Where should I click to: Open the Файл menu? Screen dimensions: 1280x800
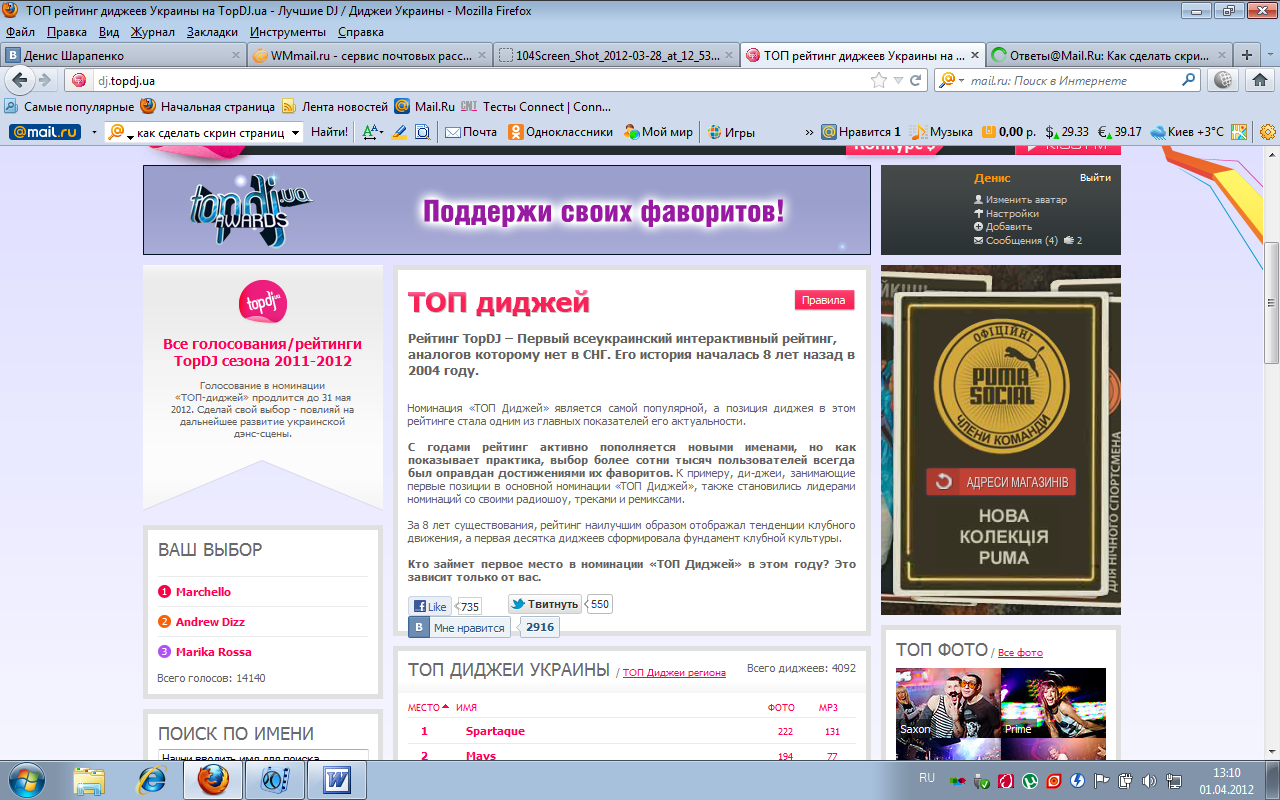[20, 33]
